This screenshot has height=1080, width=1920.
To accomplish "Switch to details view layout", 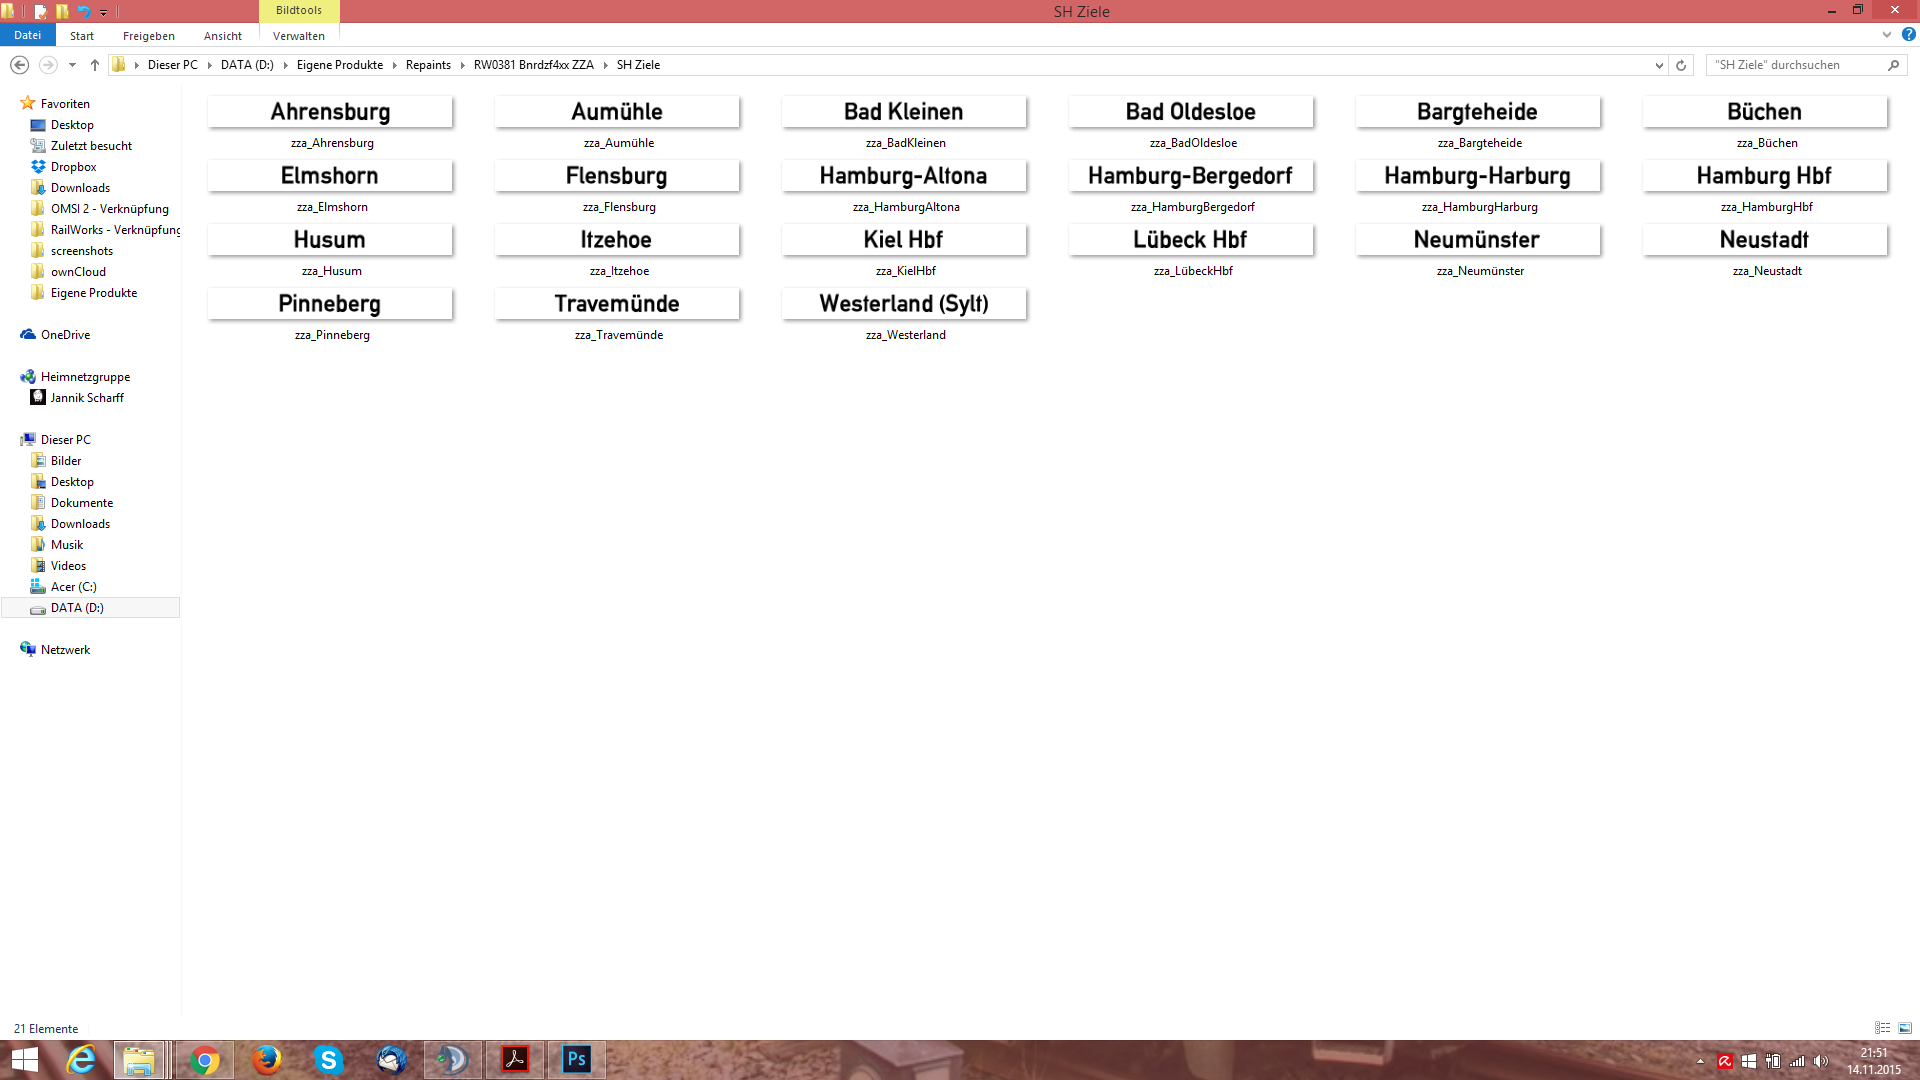I will click(1882, 1028).
